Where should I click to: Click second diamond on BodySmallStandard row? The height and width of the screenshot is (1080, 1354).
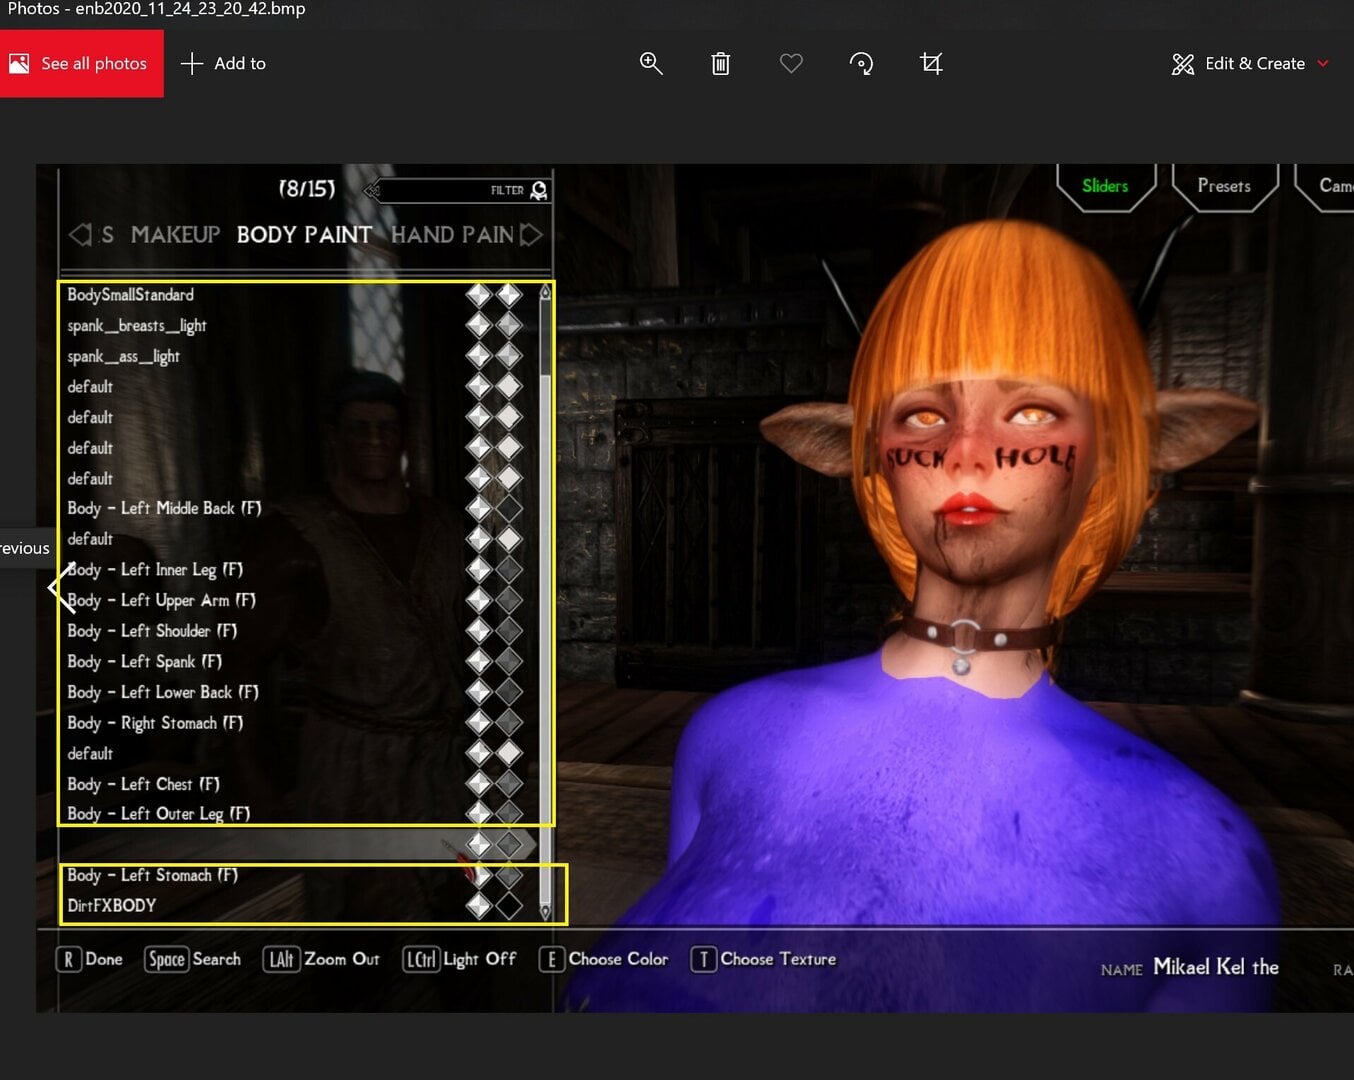510,295
